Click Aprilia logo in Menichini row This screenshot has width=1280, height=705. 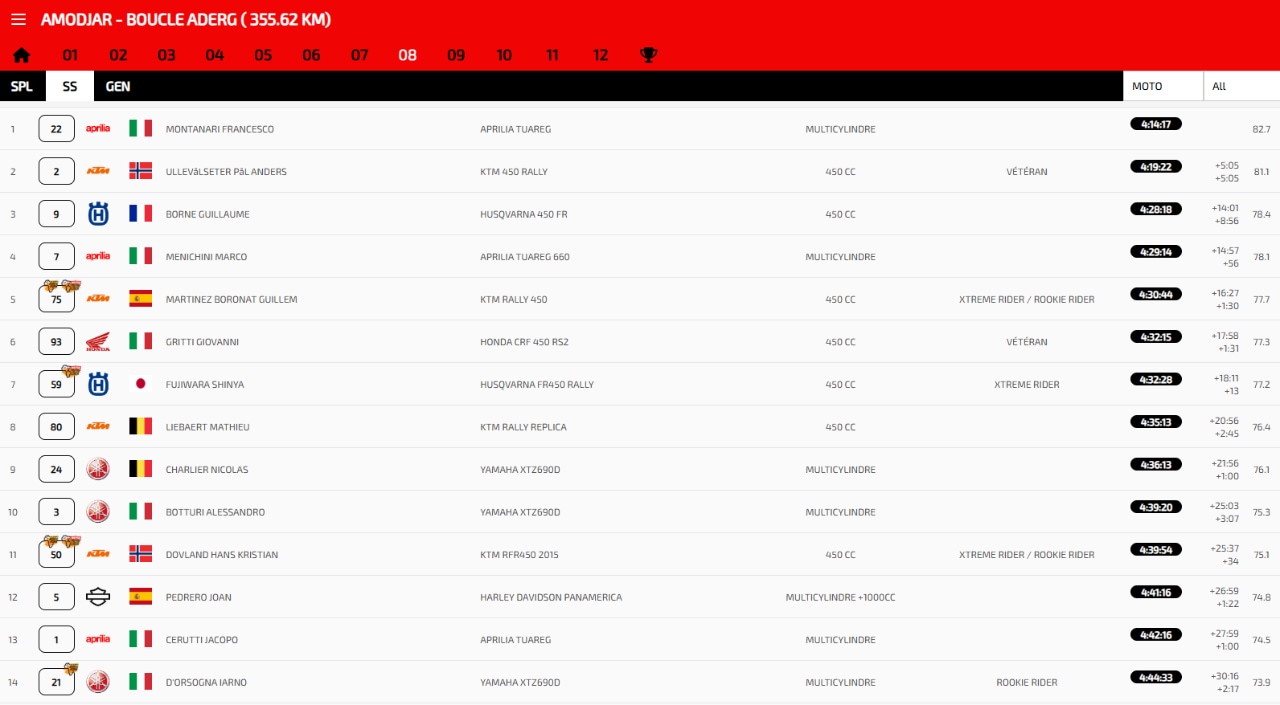click(98, 257)
